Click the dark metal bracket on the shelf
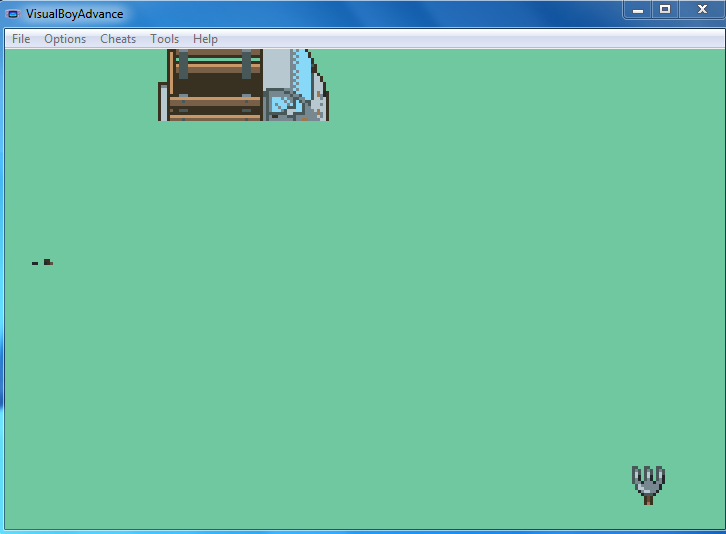 [x=183, y=64]
